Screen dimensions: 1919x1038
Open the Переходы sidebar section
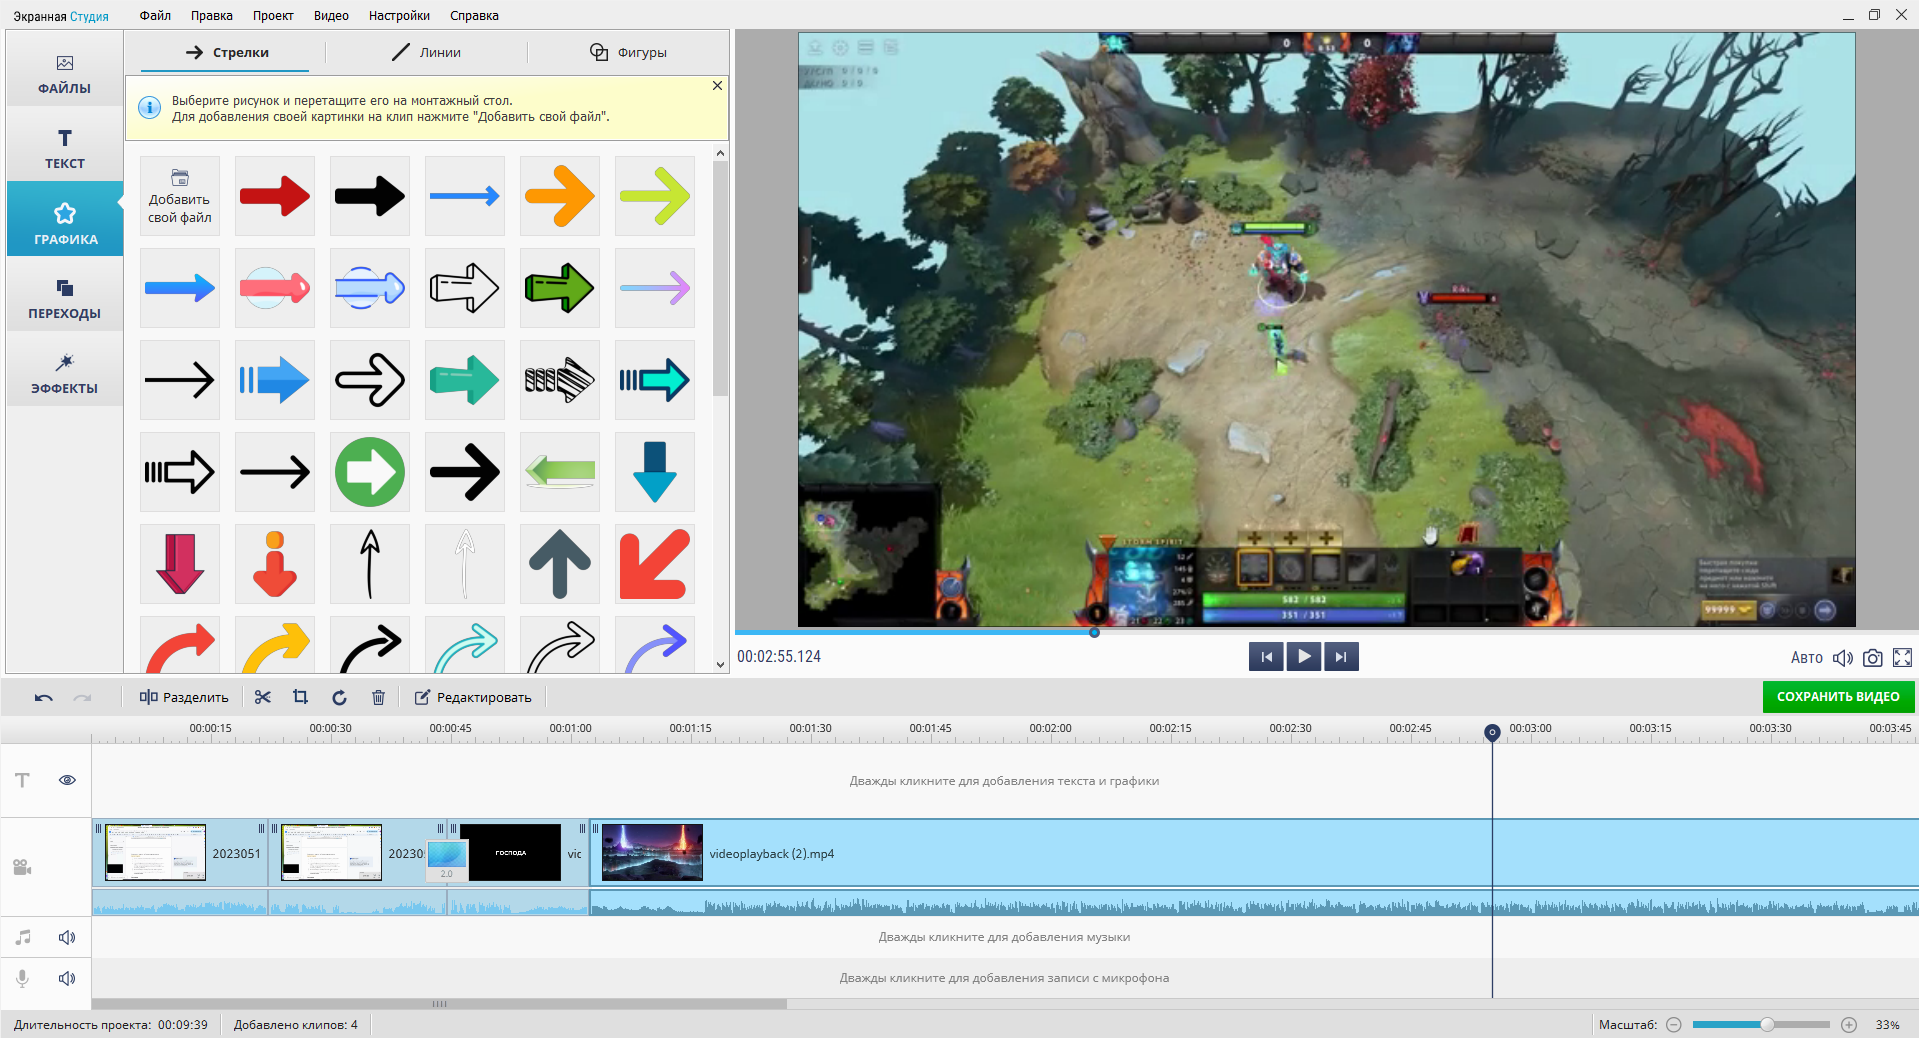(65, 299)
